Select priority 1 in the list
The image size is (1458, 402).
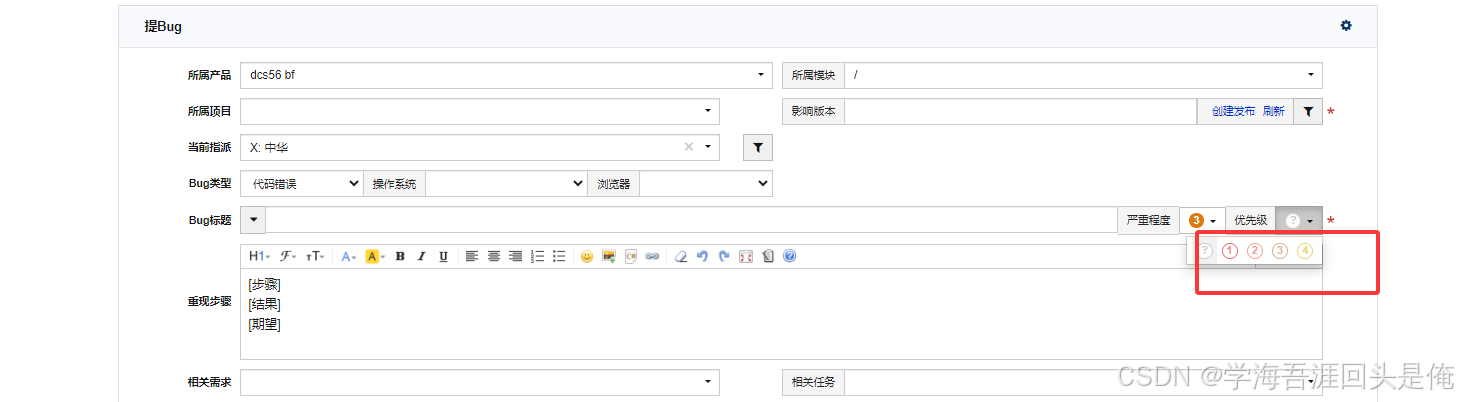(x=1230, y=251)
